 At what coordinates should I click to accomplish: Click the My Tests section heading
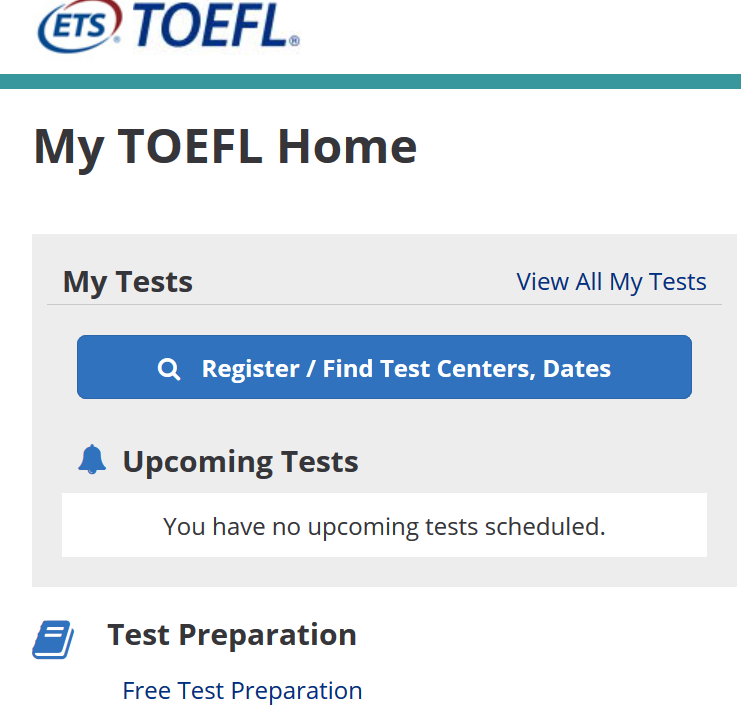(128, 282)
